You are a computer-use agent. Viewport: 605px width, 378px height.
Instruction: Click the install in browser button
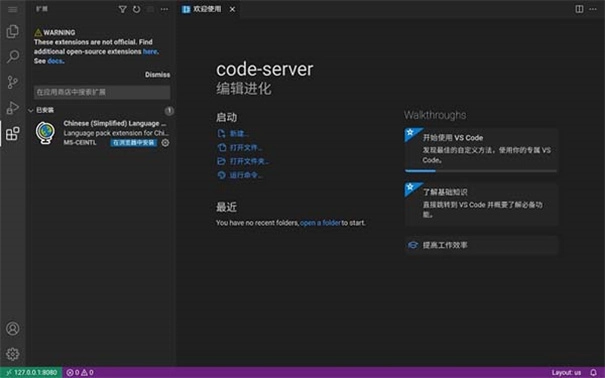coord(134,143)
